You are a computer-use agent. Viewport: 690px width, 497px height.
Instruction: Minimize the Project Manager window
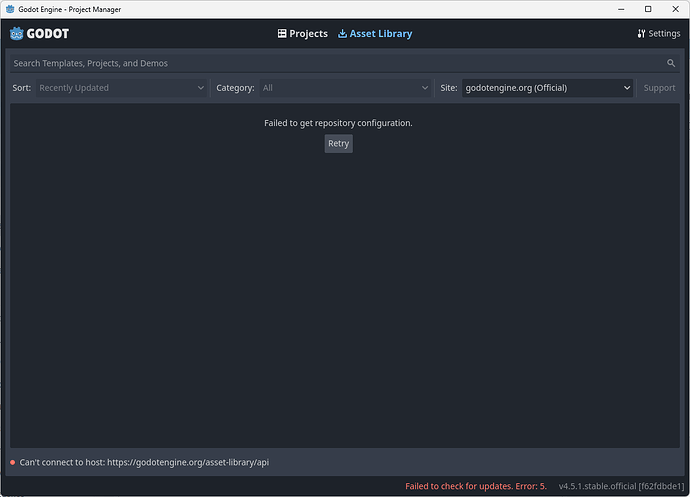(619, 9)
